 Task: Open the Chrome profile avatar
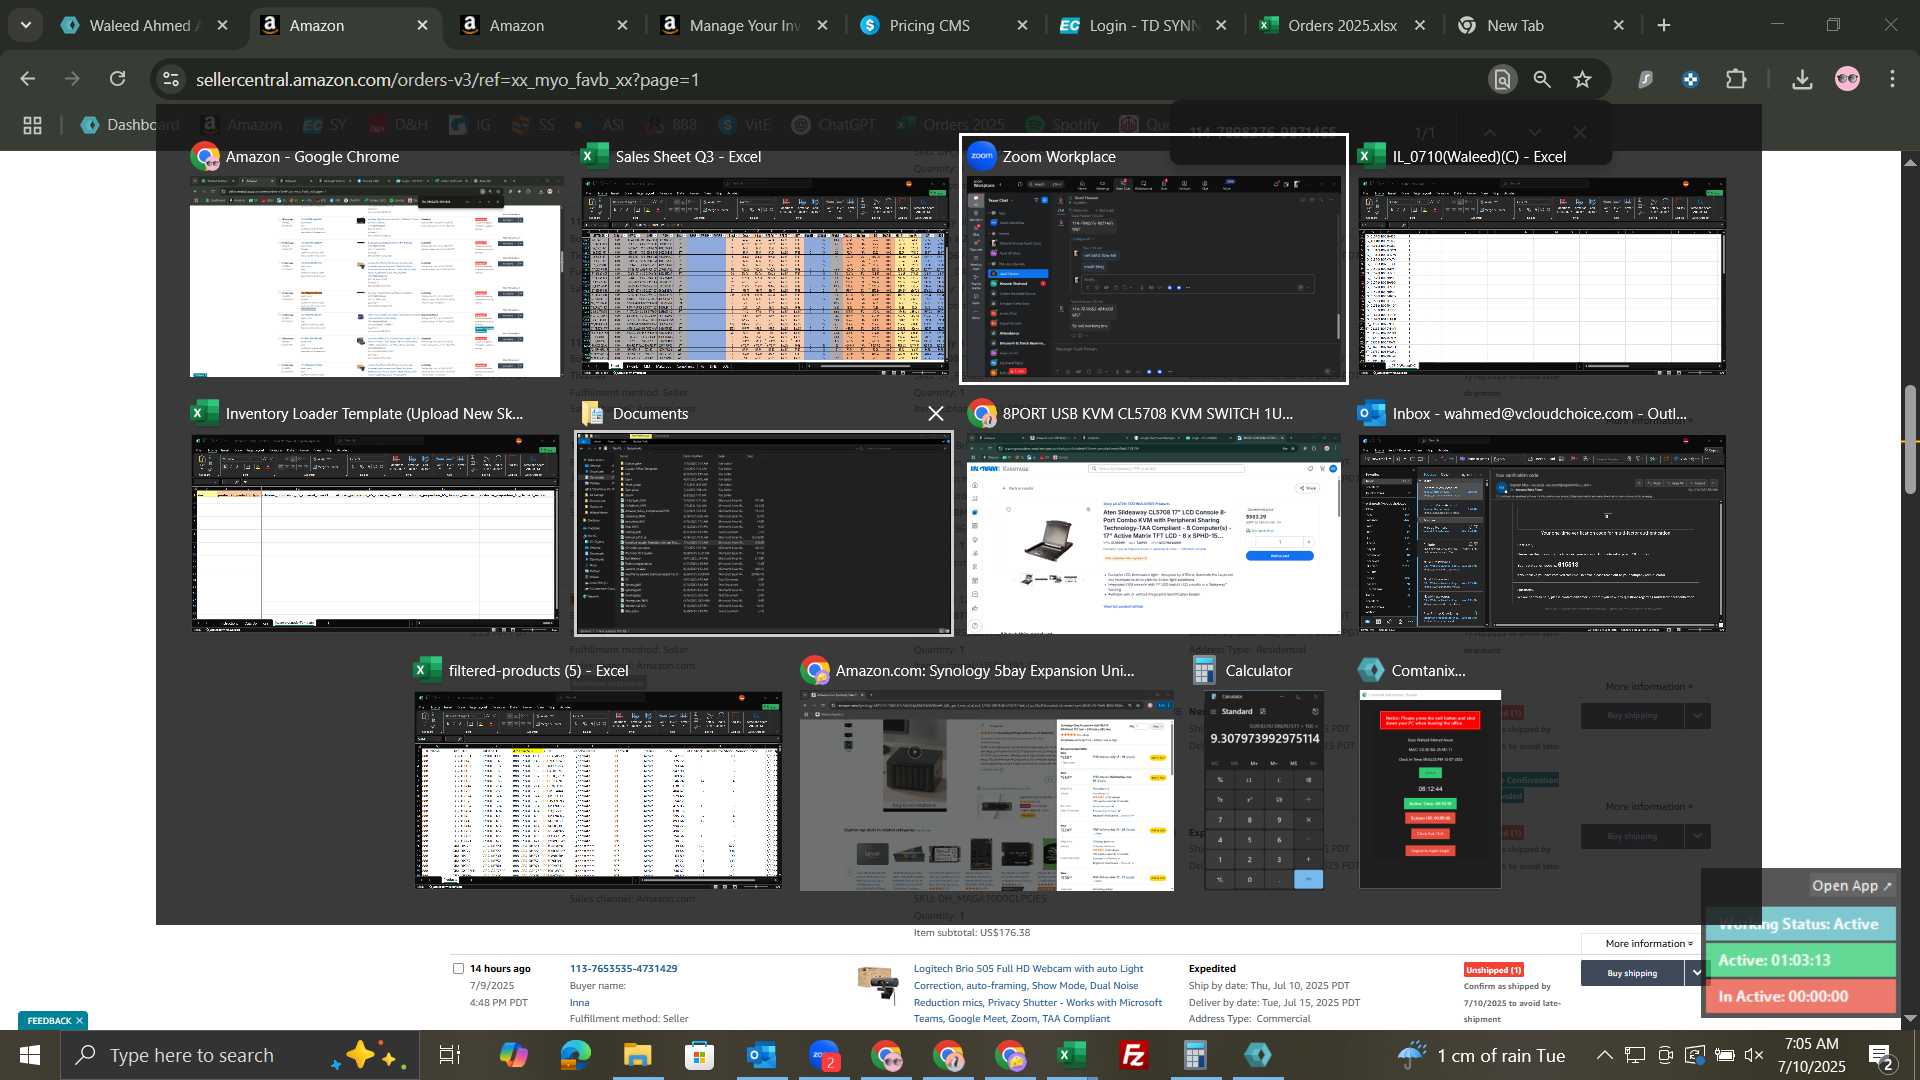1847,79
